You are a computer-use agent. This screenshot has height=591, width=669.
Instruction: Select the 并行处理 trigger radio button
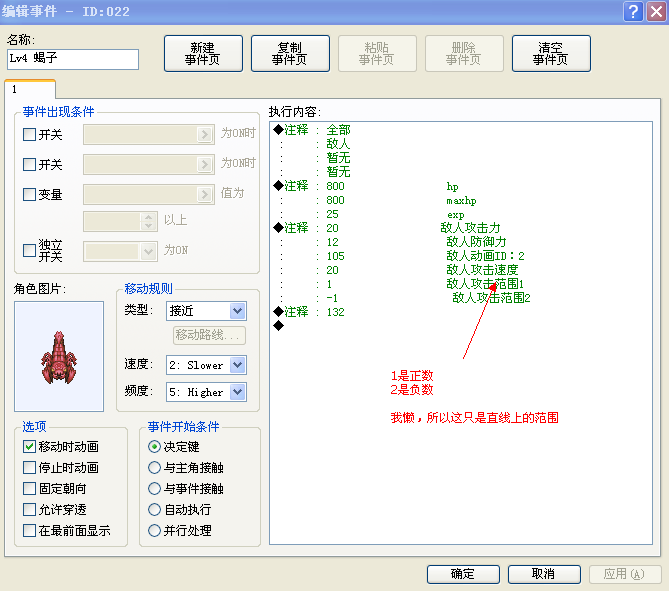point(154,531)
